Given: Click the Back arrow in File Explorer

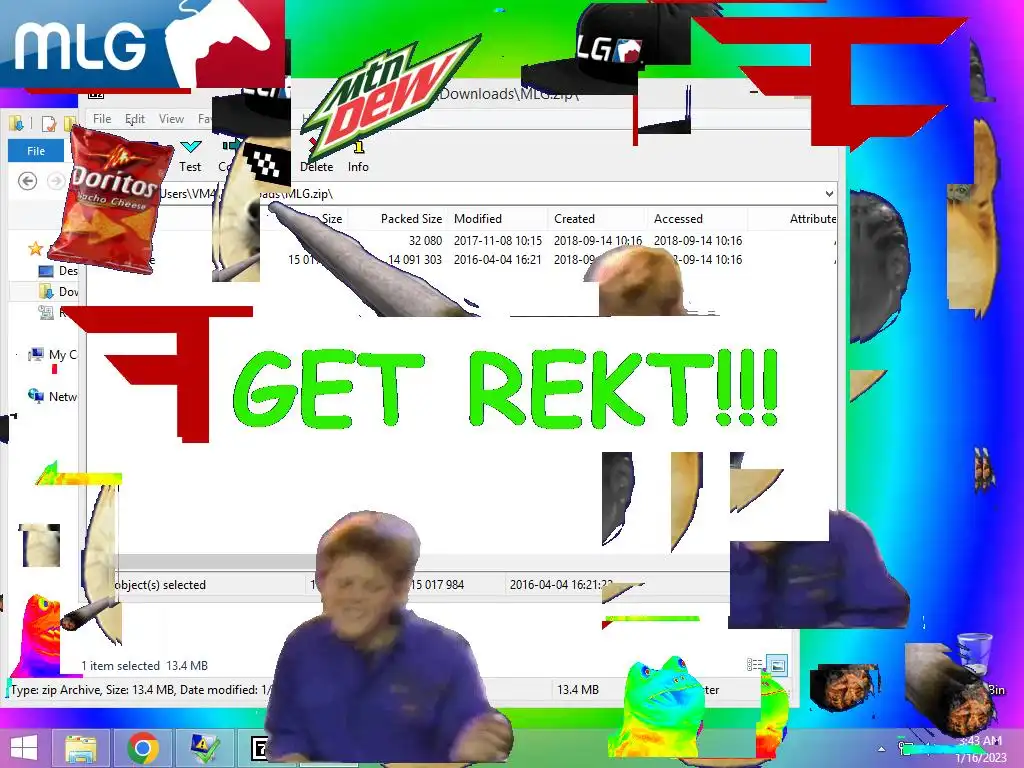Looking at the screenshot, I should point(27,181).
